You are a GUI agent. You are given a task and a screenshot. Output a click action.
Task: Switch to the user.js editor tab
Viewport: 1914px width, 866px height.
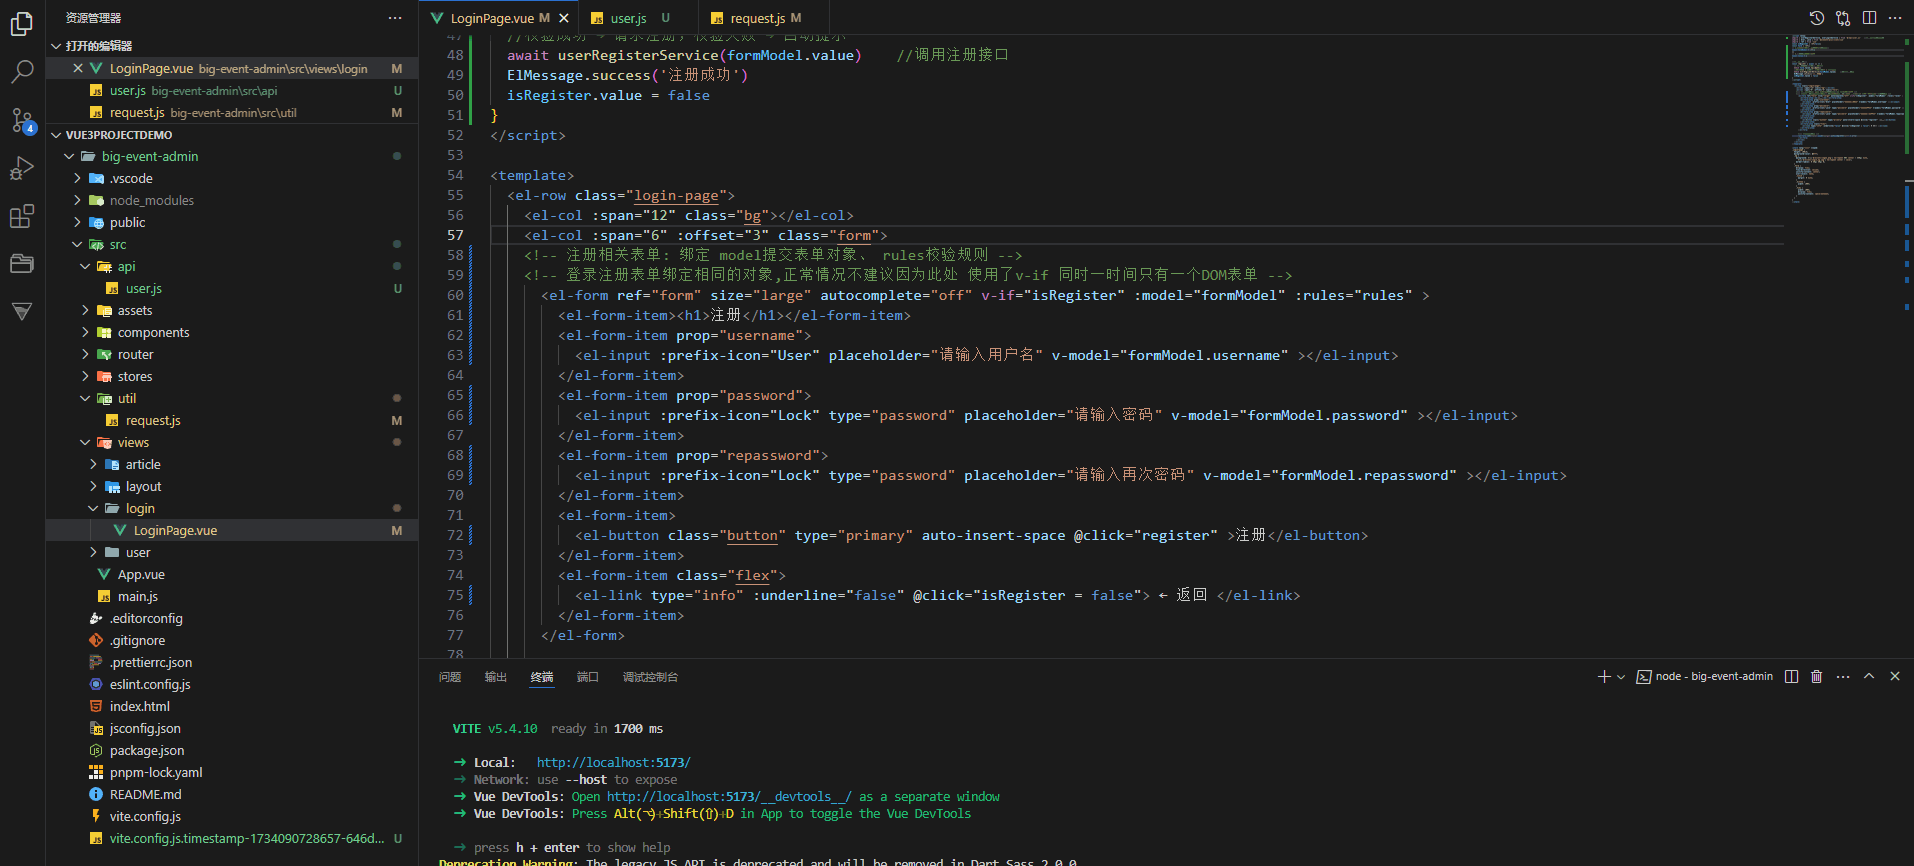tap(630, 18)
